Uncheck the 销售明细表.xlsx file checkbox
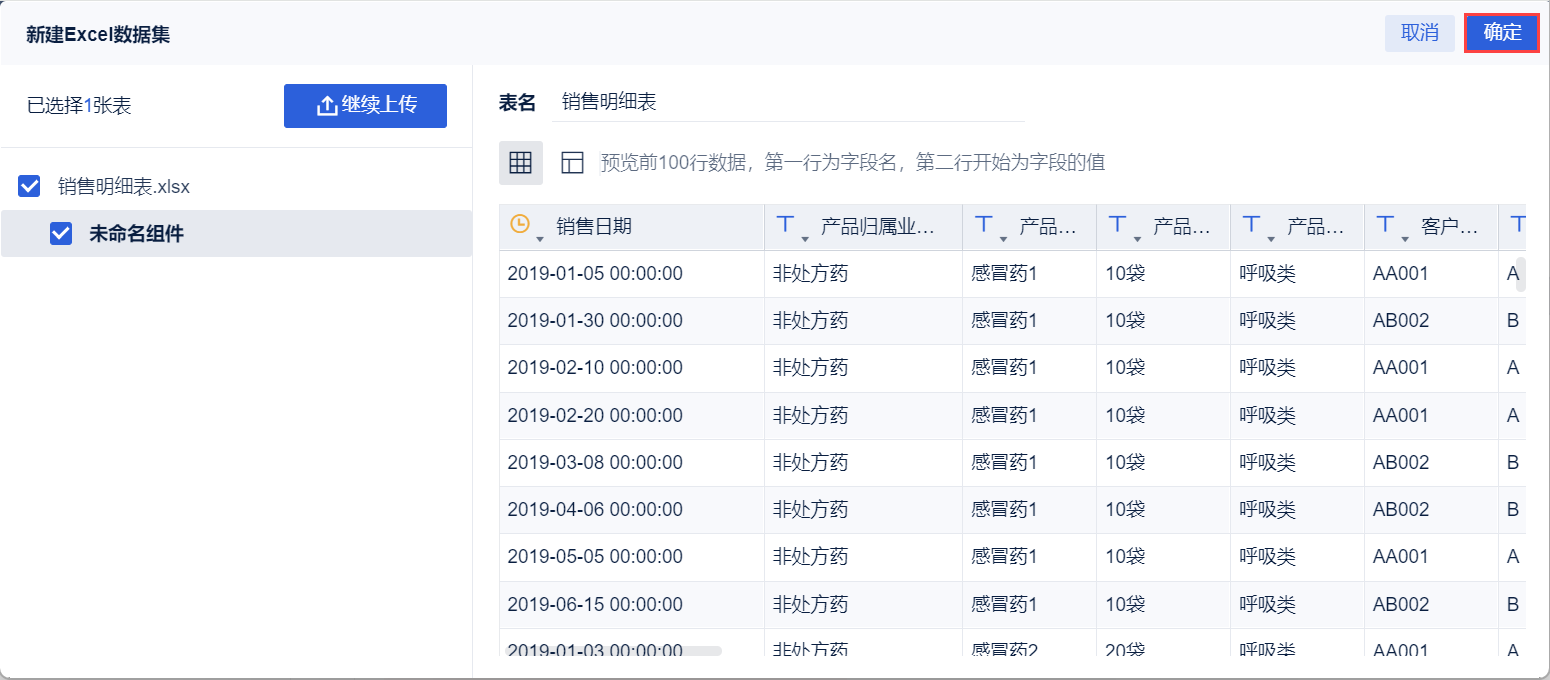 [30, 186]
